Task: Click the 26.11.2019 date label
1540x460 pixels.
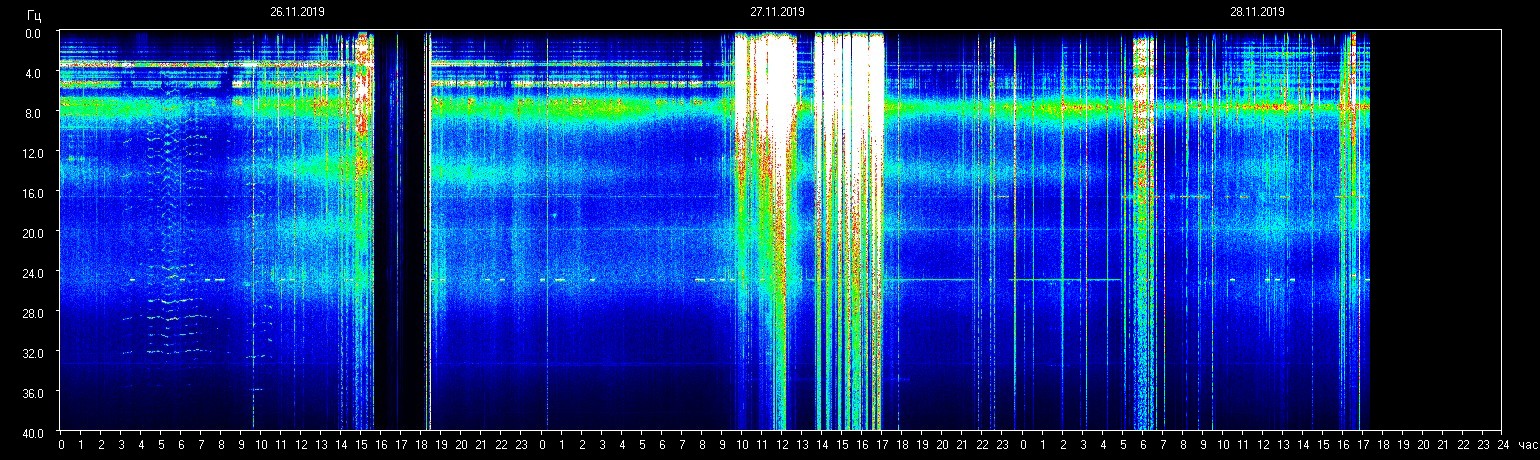Action: (297, 12)
